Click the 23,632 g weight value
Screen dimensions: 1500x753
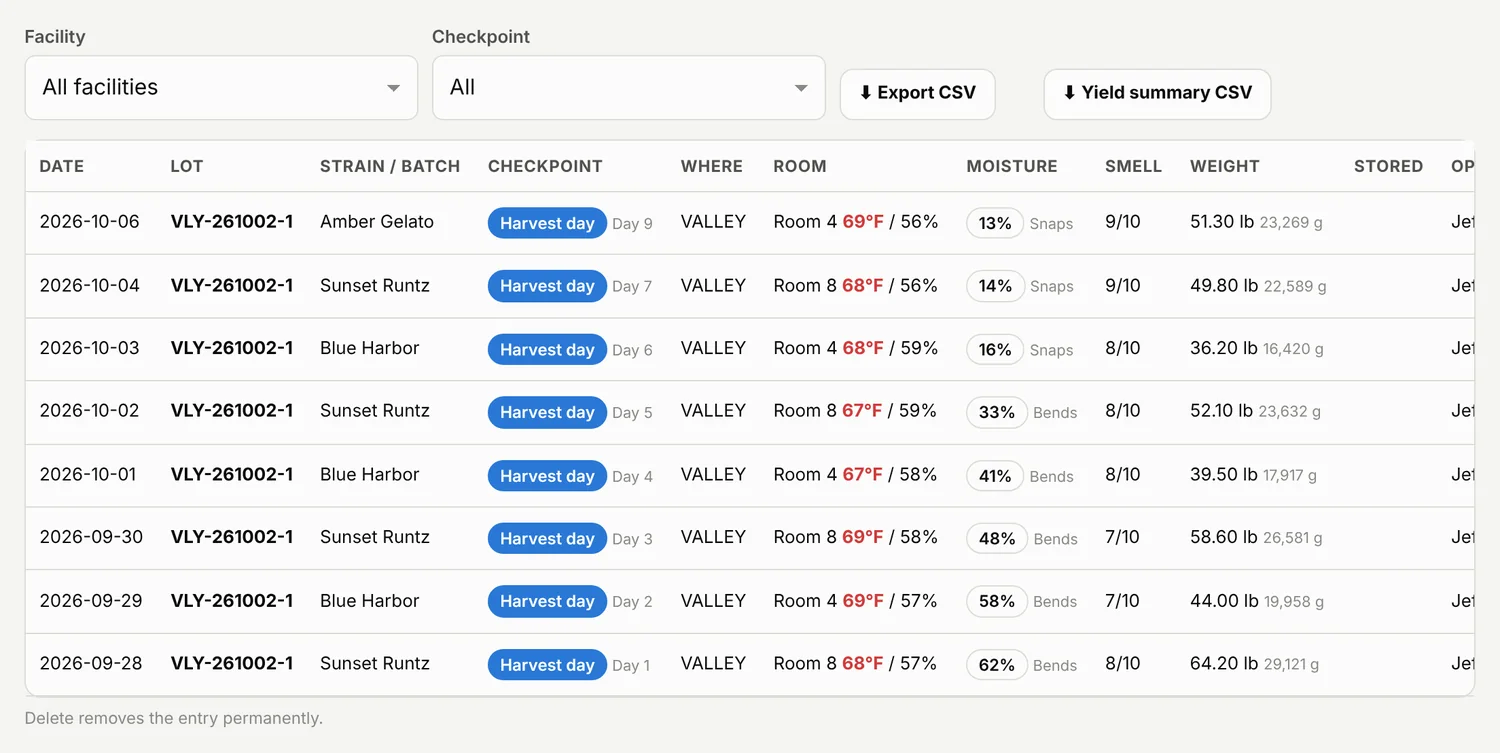click(x=1290, y=412)
